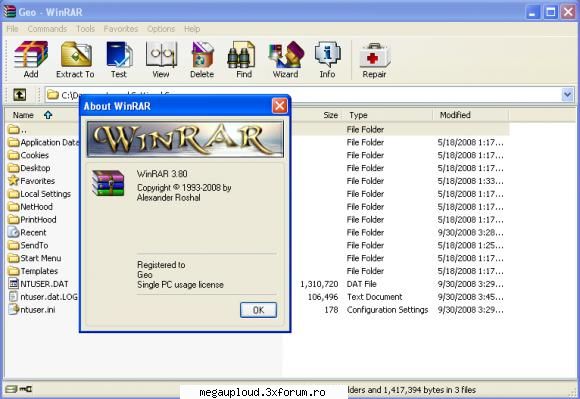Click the parent folder ".." entry
Screen dimensions: 580x399
pyautogui.click(x=17, y=129)
